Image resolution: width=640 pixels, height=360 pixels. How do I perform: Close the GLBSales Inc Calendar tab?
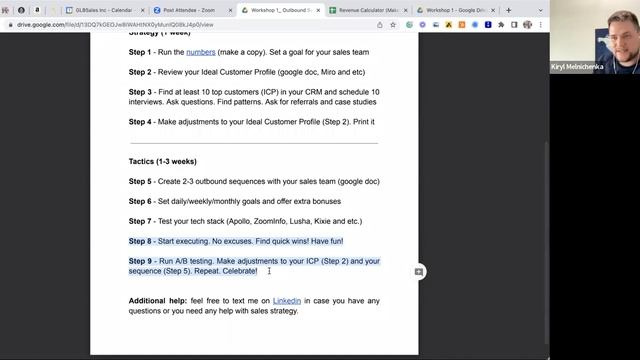pyautogui.click(x=142, y=10)
